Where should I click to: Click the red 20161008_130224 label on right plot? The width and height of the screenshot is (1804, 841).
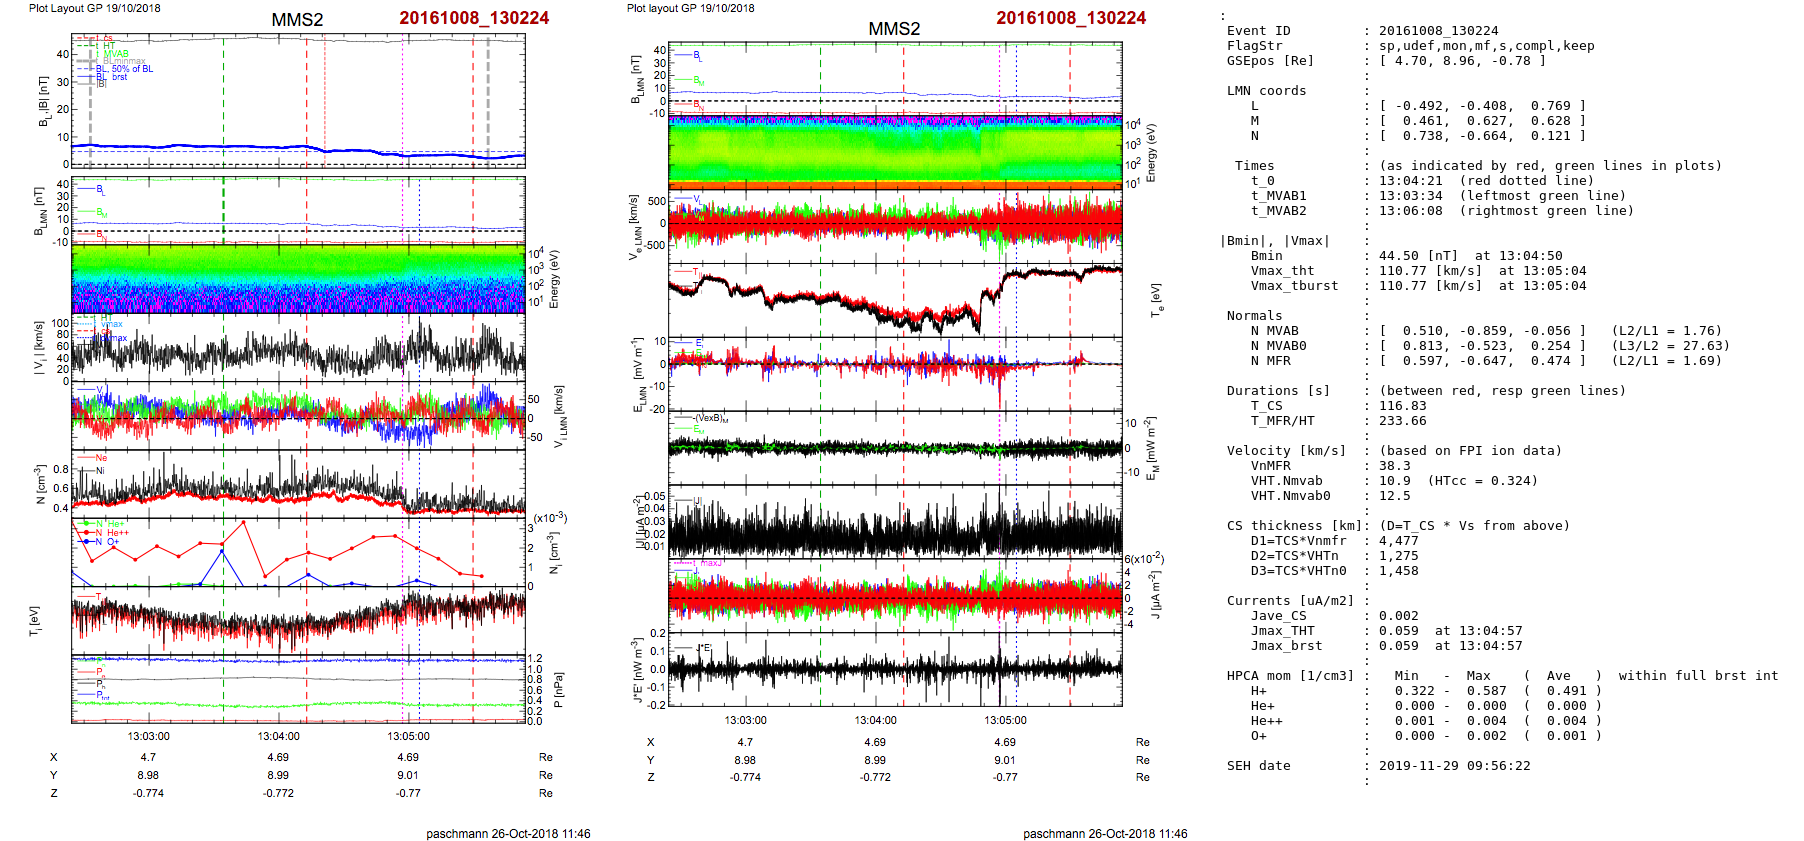[x=1070, y=18]
